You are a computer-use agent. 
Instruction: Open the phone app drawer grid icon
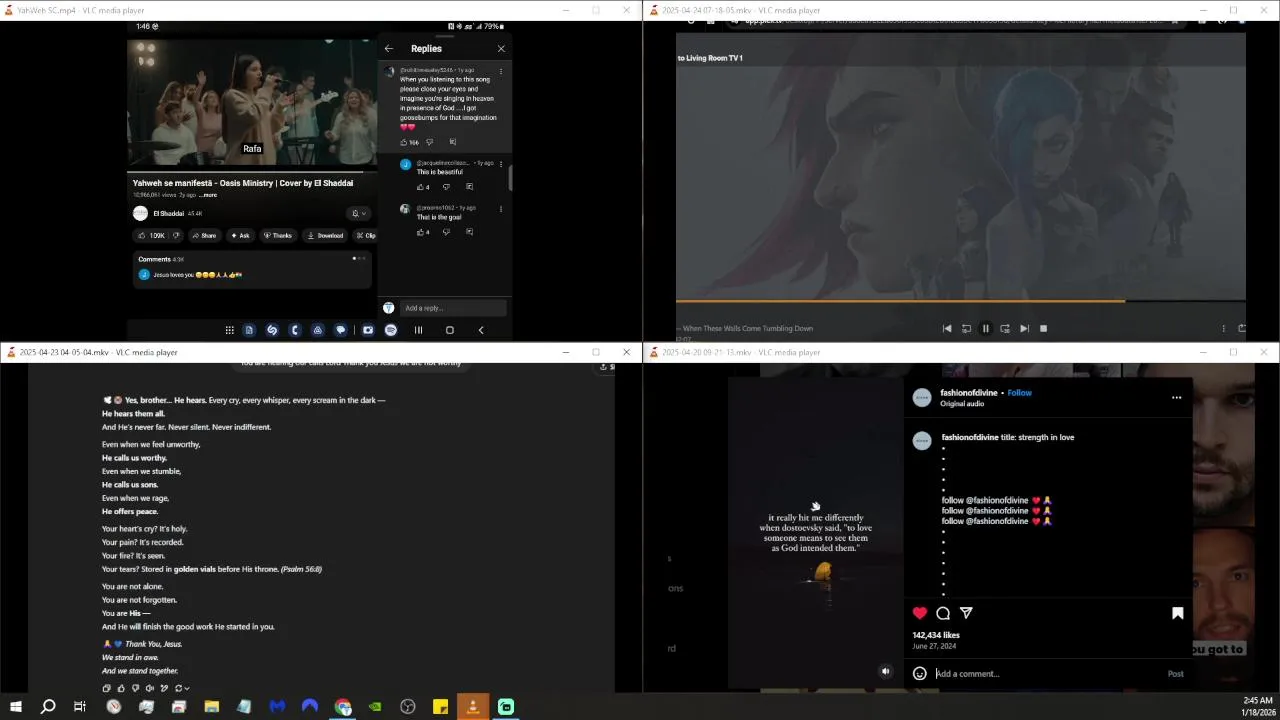coord(229,330)
